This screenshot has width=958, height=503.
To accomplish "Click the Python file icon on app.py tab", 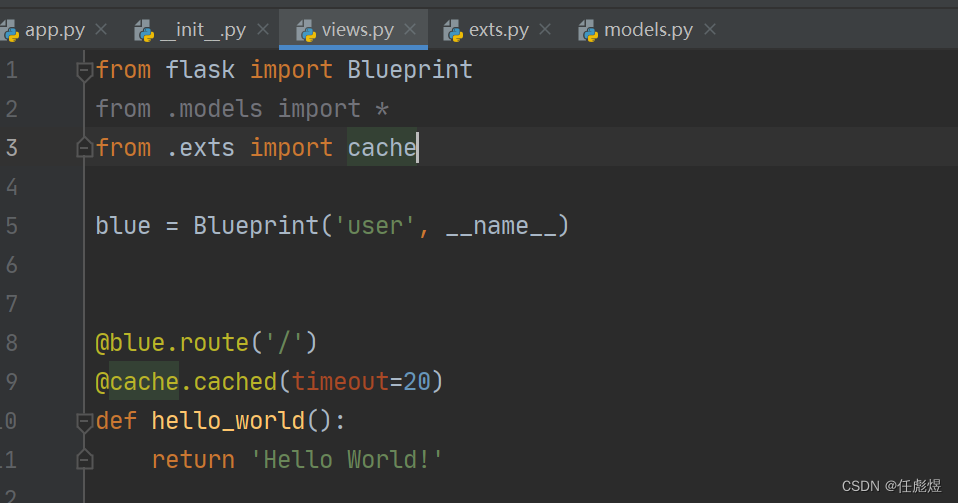I will click(x=9, y=30).
